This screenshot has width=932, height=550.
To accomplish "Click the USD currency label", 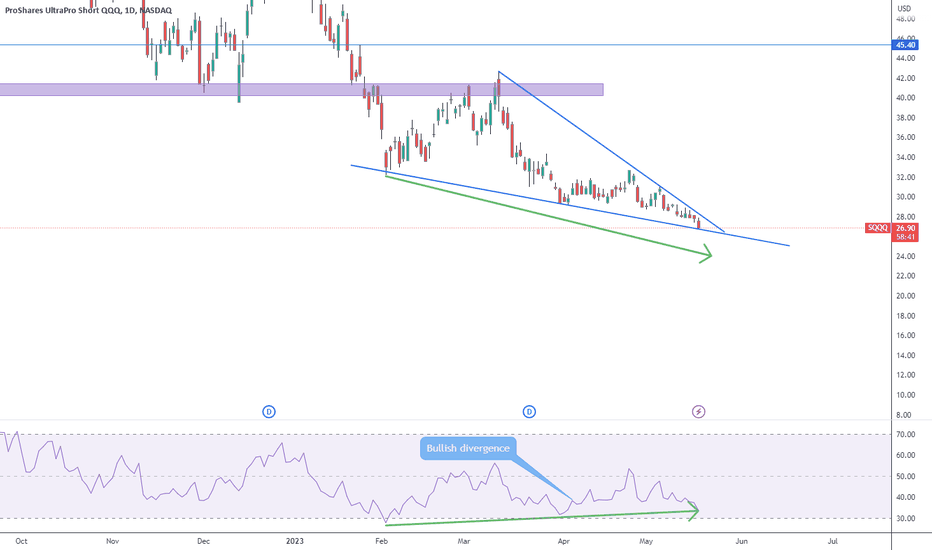I will pos(904,8).
